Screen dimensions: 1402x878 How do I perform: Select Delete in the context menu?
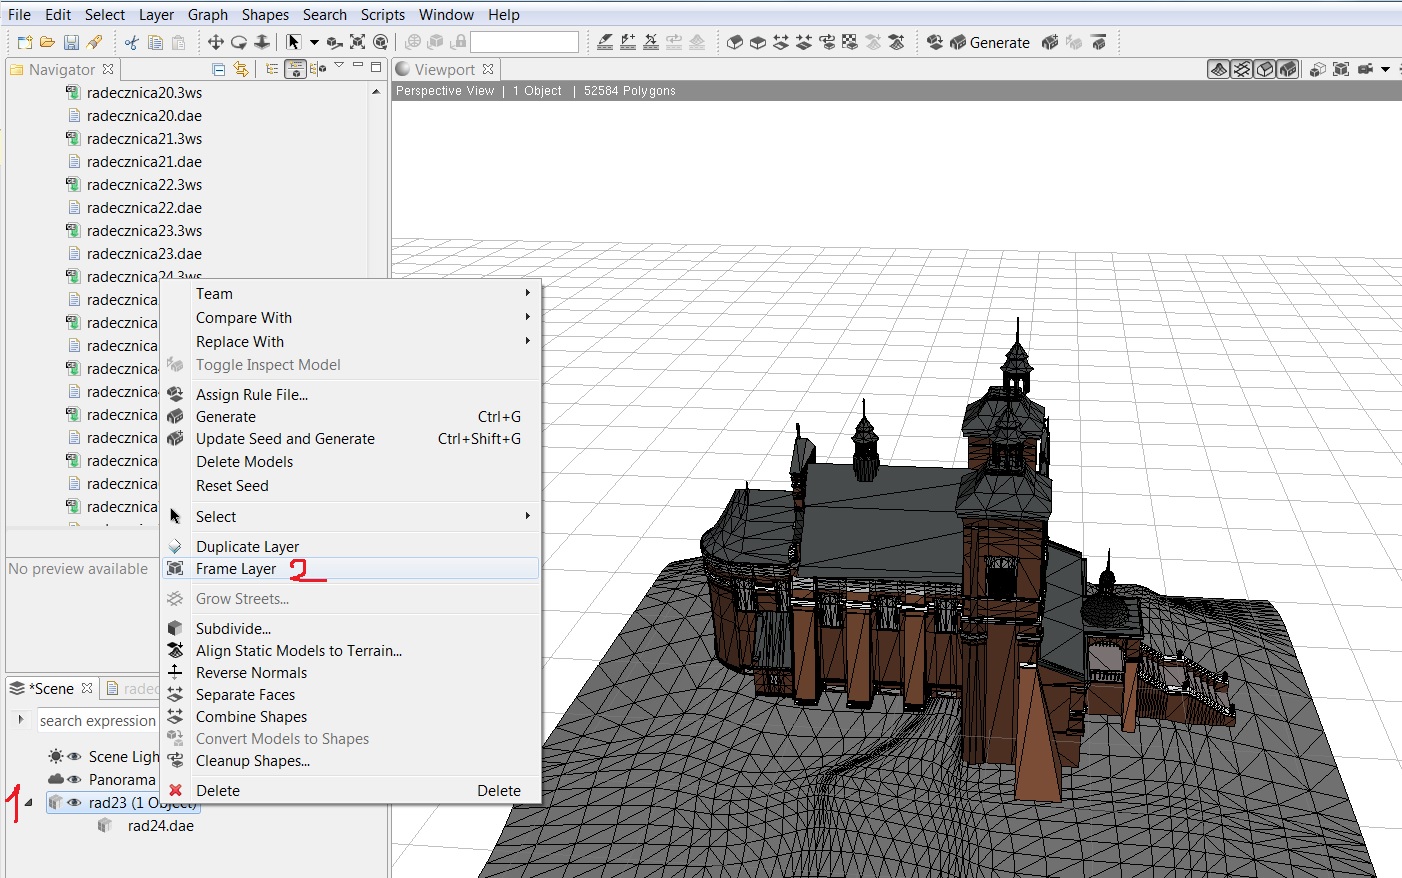tap(218, 791)
